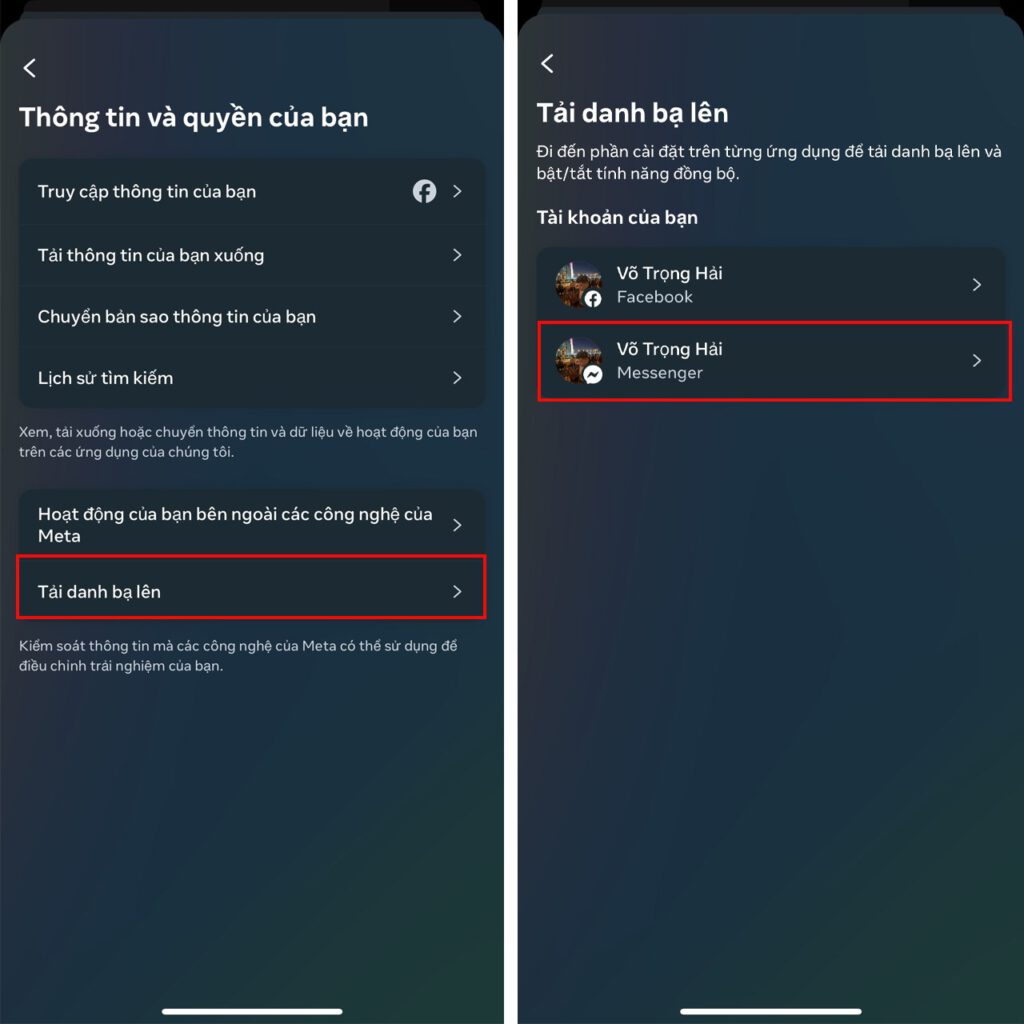Expand chevron on the Messenger account row
Viewport: 1024px width, 1024px height.
[x=976, y=360]
